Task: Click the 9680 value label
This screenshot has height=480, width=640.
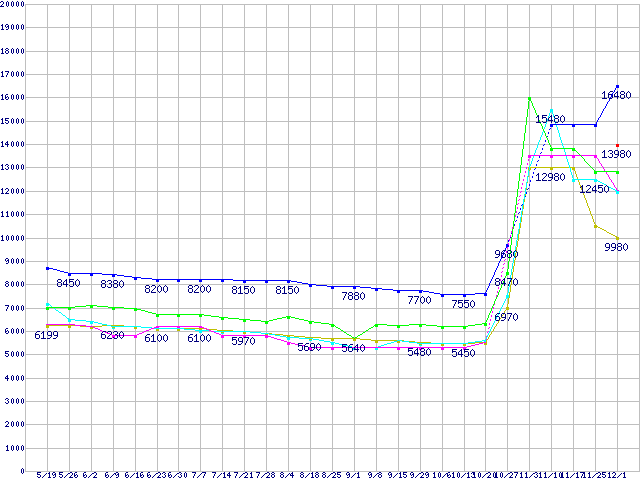Action: [507, 254]
